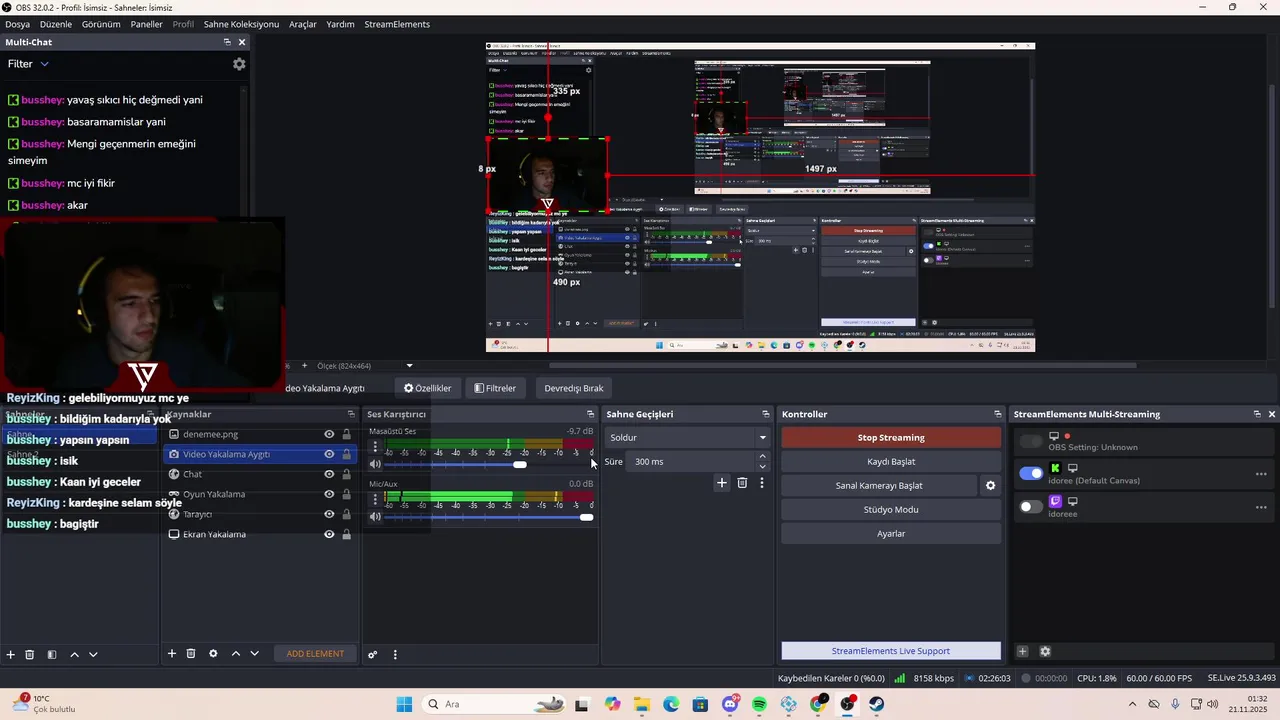Lock the Oyun Yakalama source
The height and width of the screenshot is (720, 1280).
tap(347, 494)
